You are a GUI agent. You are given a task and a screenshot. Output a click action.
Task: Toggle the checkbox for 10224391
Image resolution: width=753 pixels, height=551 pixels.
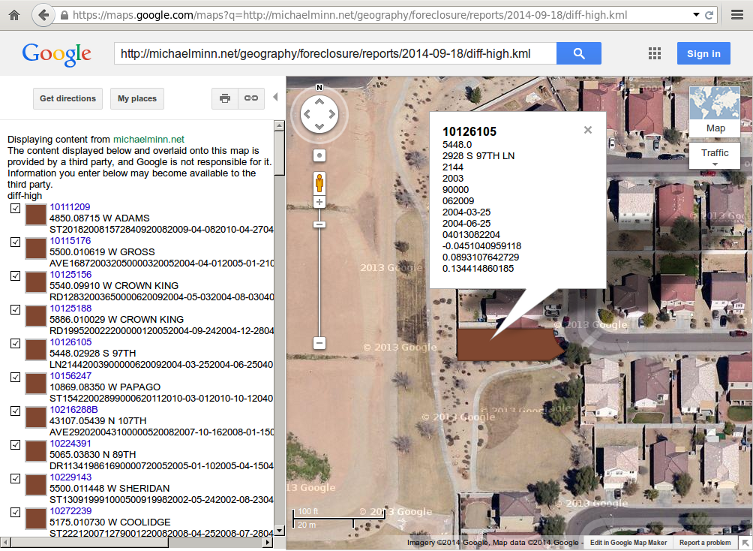pos(14,444)
